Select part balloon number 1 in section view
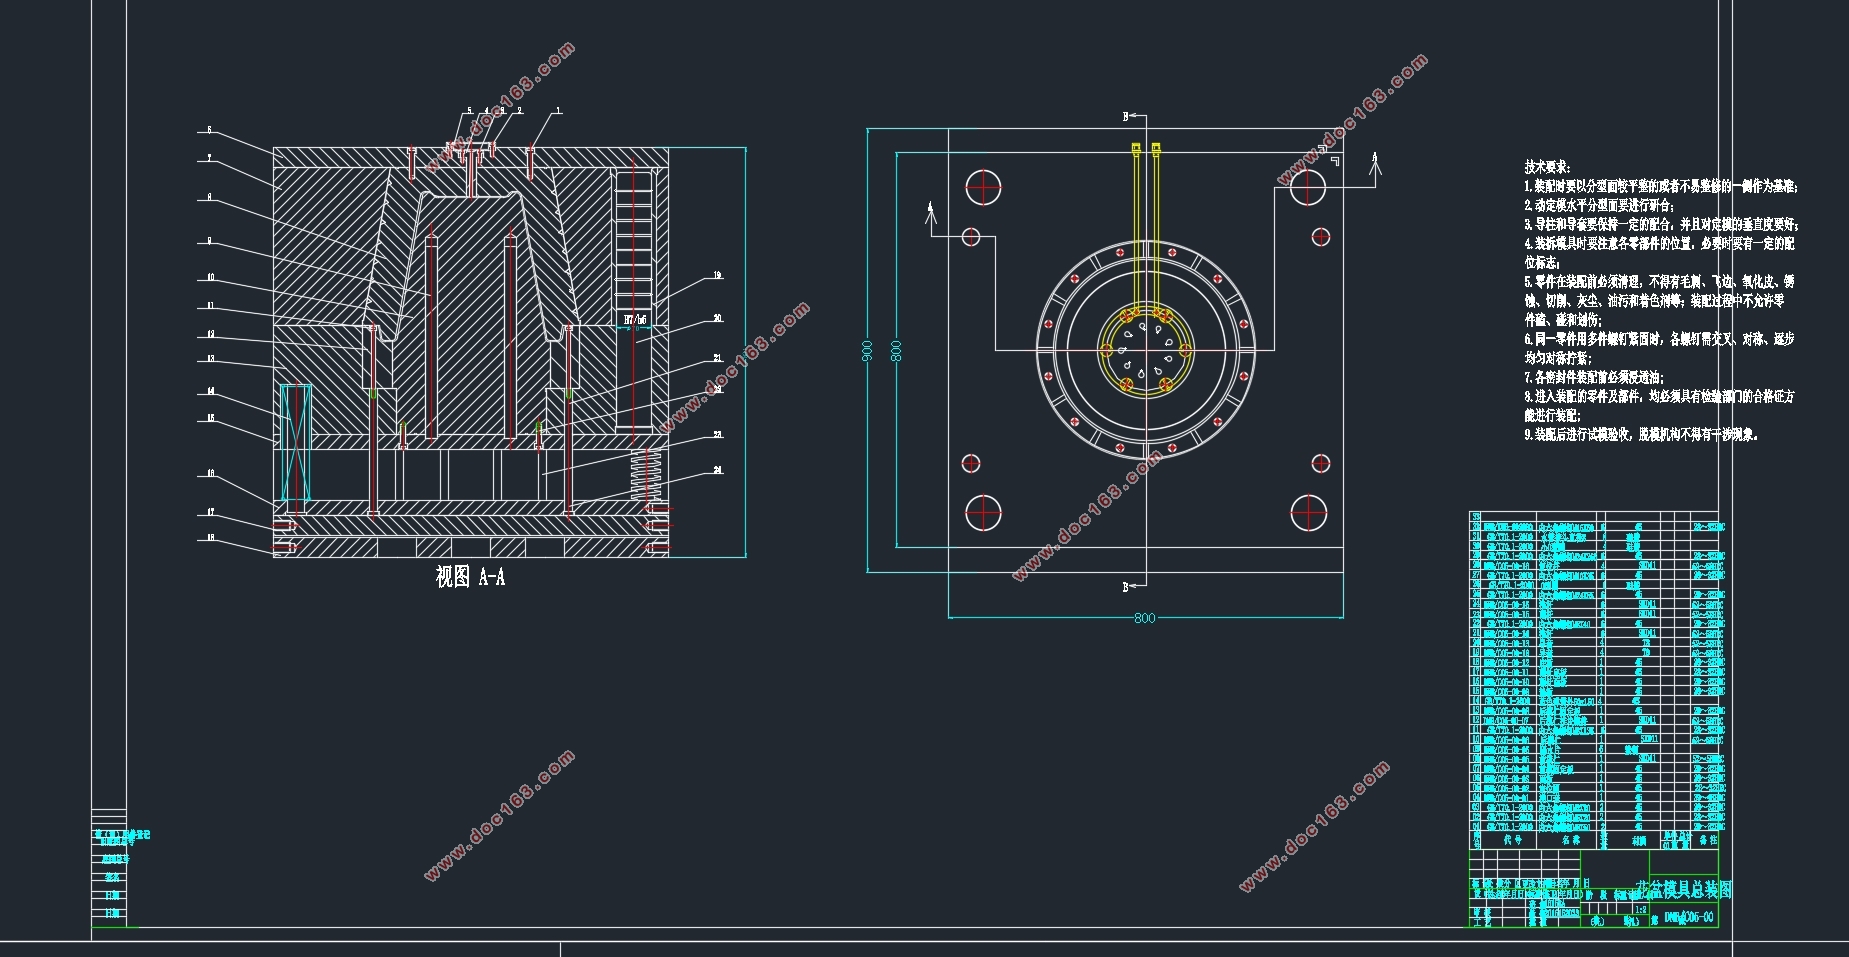Image resolution: width=1849 pixels, height=957 pixels. point(559,111)
